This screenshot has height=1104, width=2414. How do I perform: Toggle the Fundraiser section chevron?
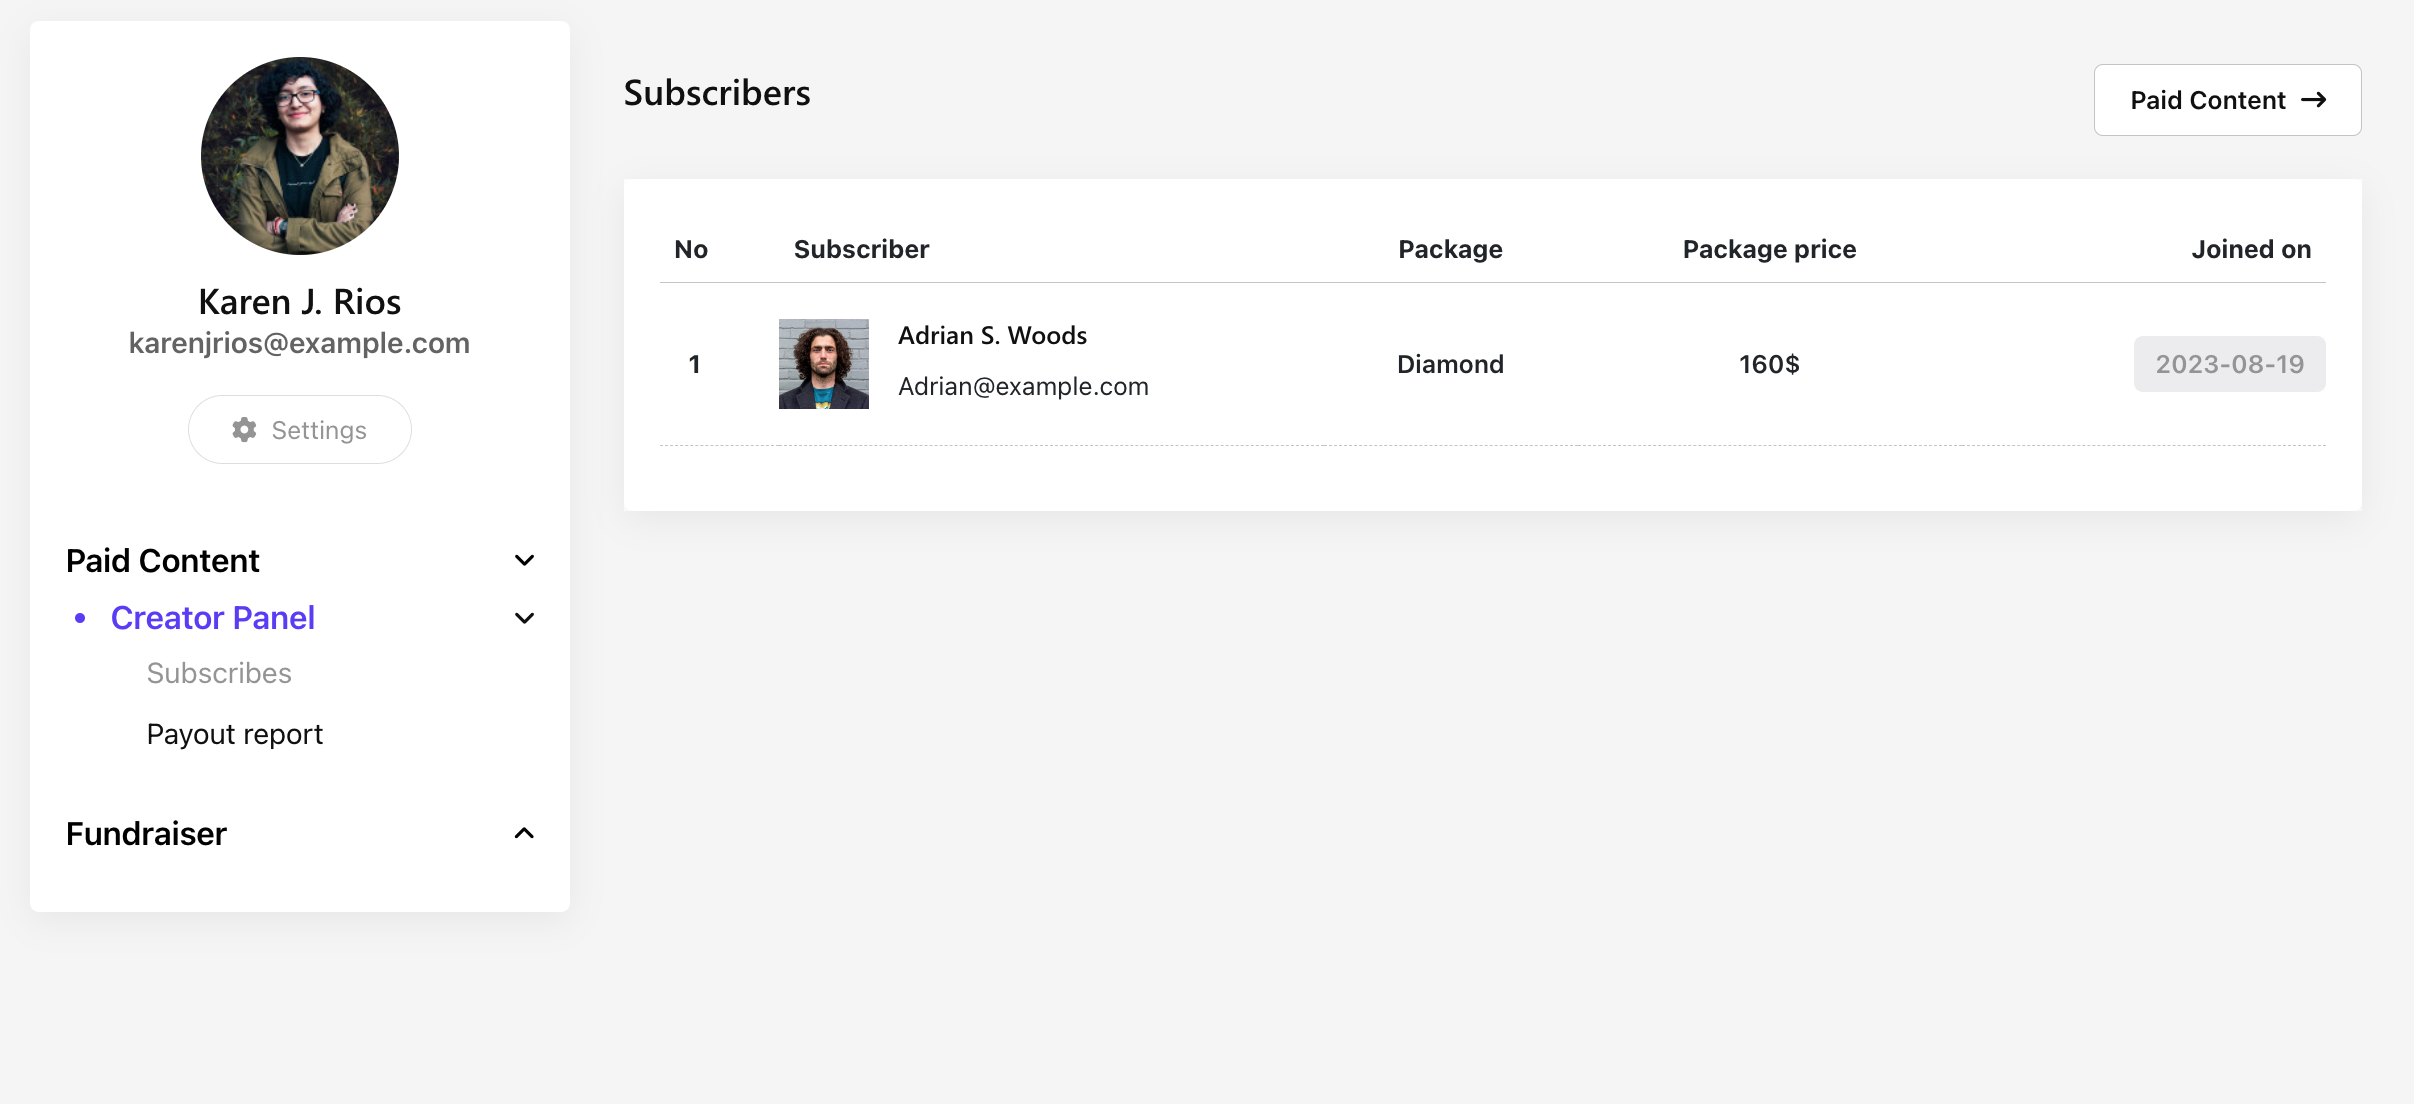coord(524,834)
